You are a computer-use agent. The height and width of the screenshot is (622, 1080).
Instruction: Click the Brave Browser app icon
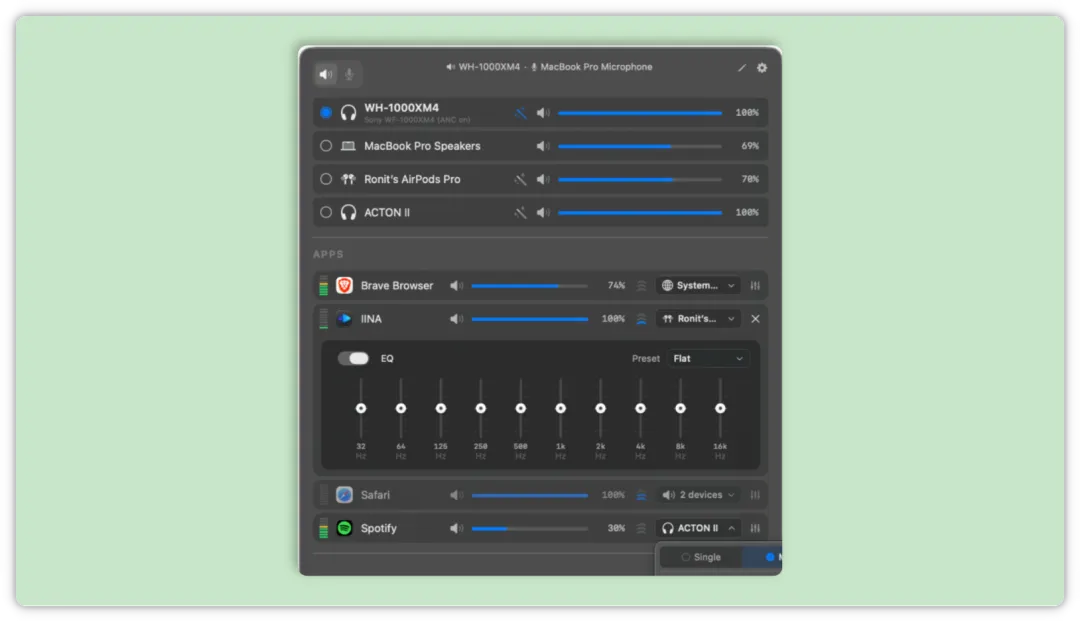(344, 285)
